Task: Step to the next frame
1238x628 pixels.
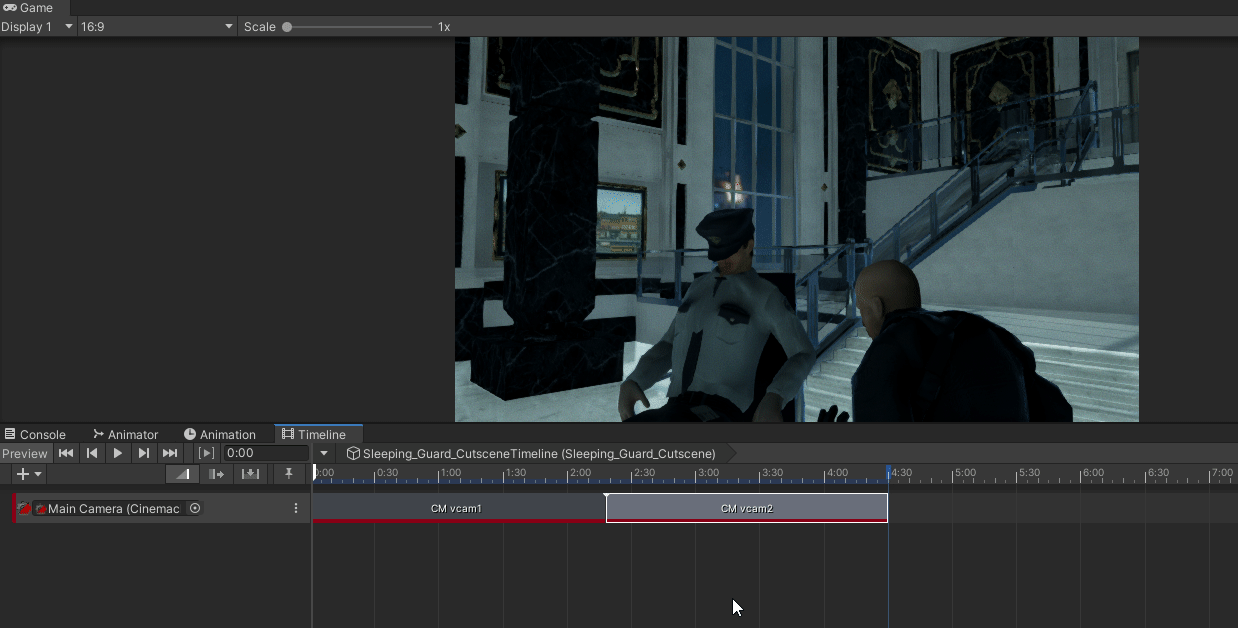Action: click(x=144, y=453)
